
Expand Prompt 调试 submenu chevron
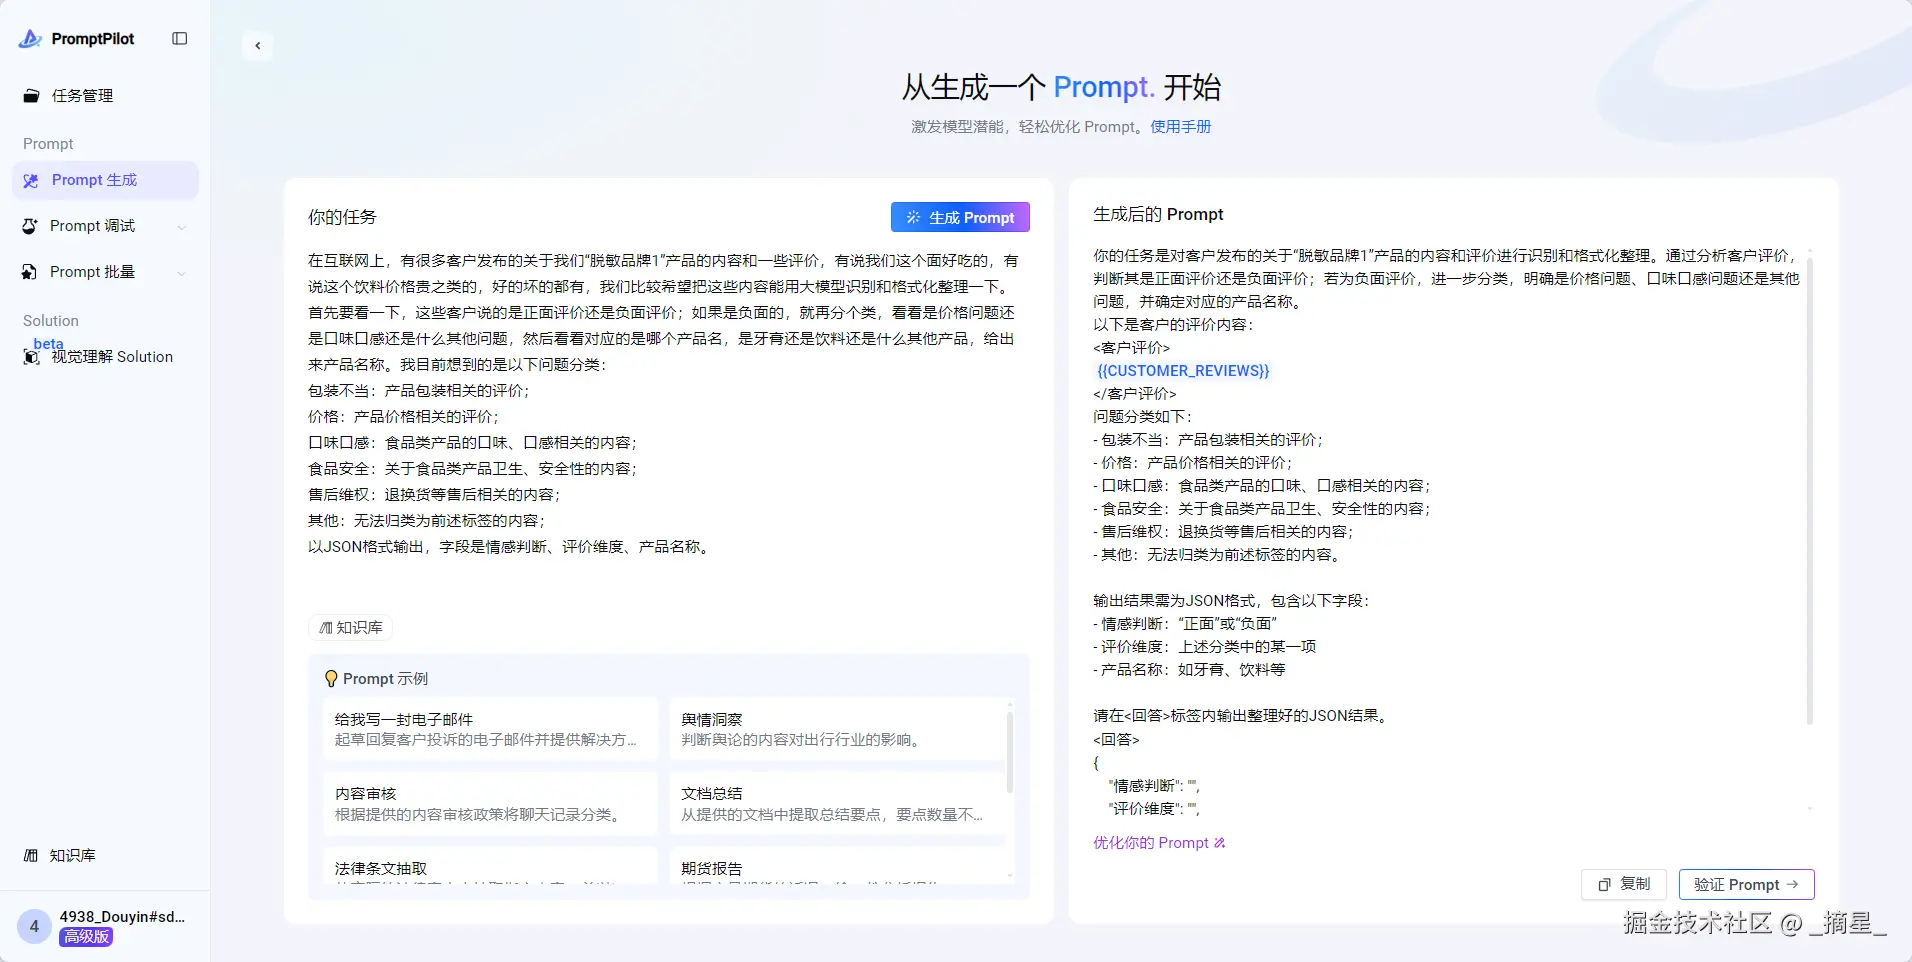pyautogui.click(x=182, y=227)
